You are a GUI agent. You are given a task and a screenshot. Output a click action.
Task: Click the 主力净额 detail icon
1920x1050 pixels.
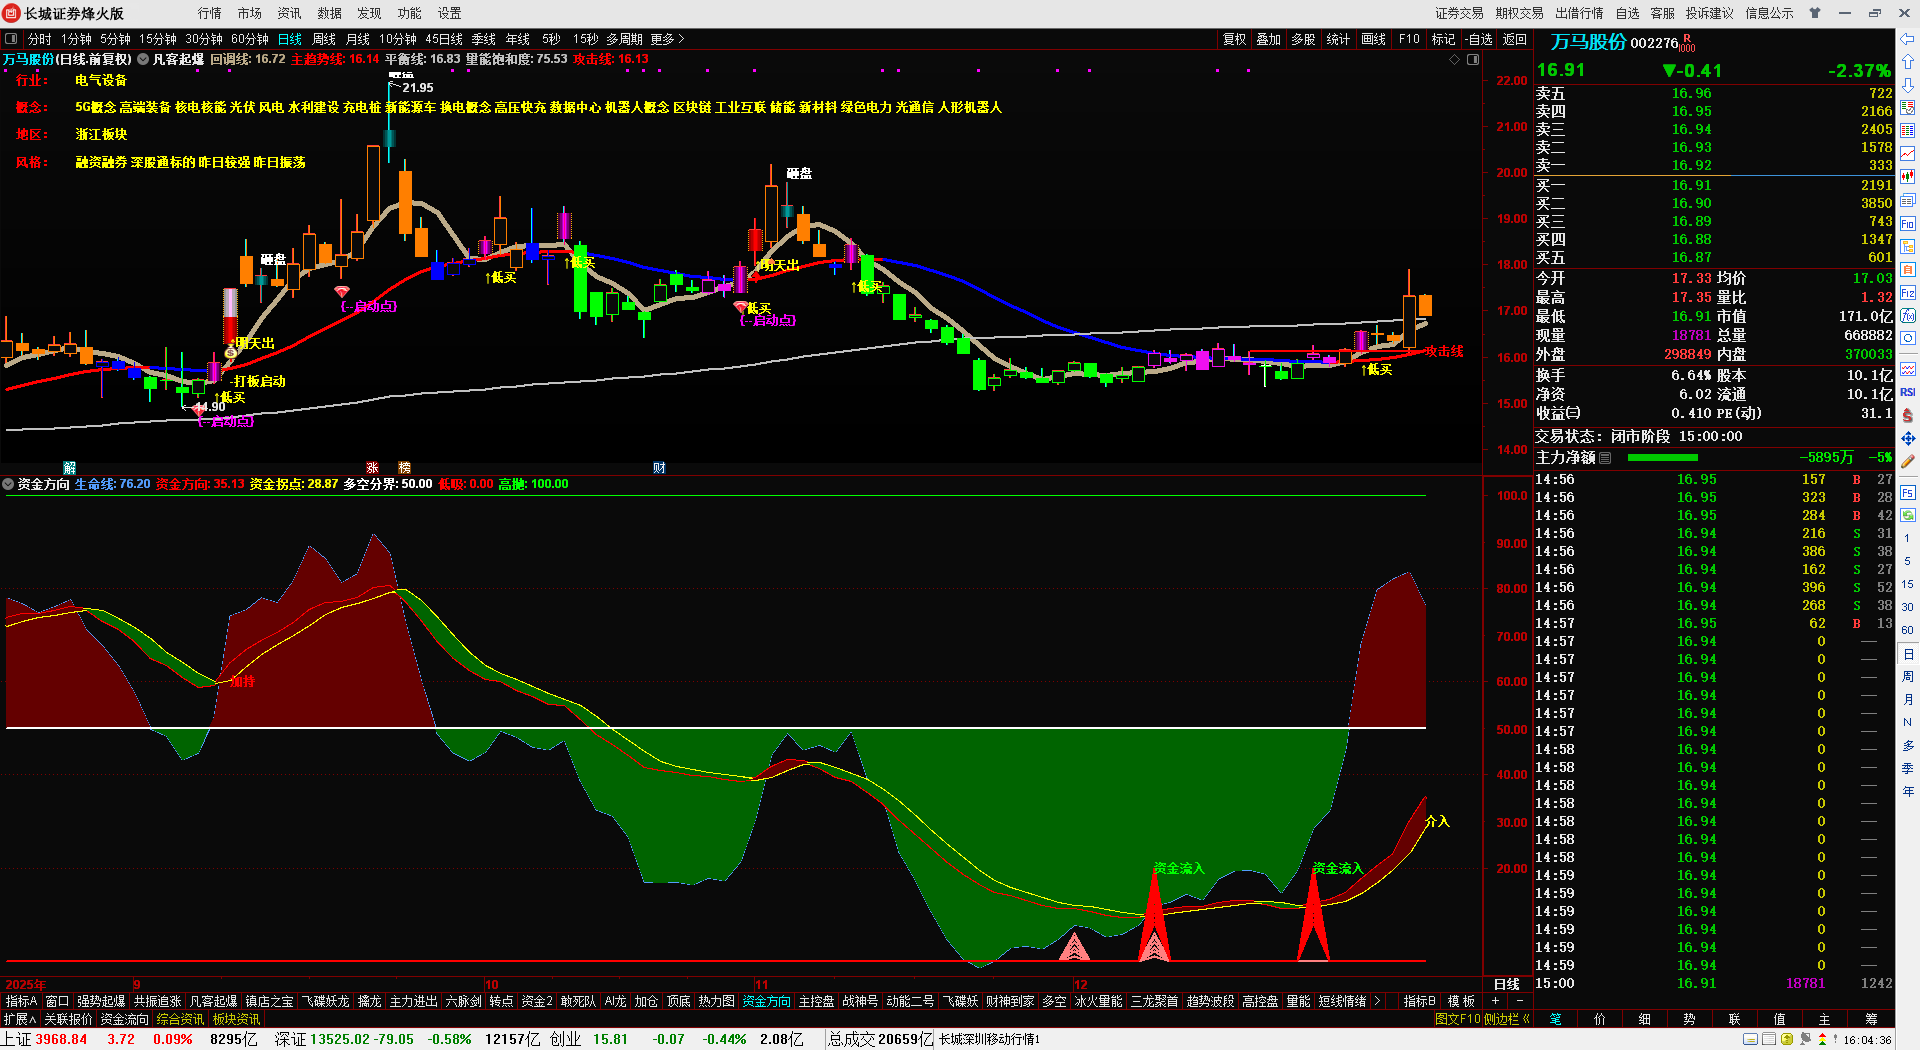click(x=1606, y=458)
